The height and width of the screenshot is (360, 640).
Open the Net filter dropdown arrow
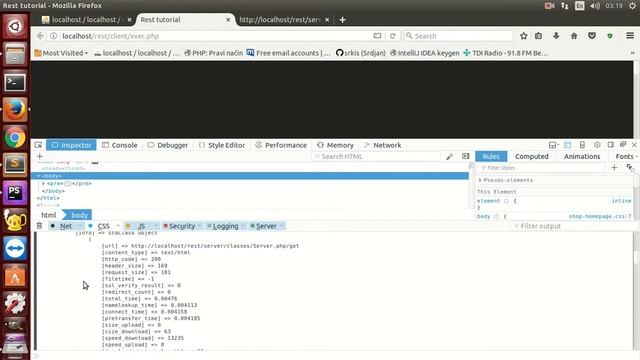point(80,226)
